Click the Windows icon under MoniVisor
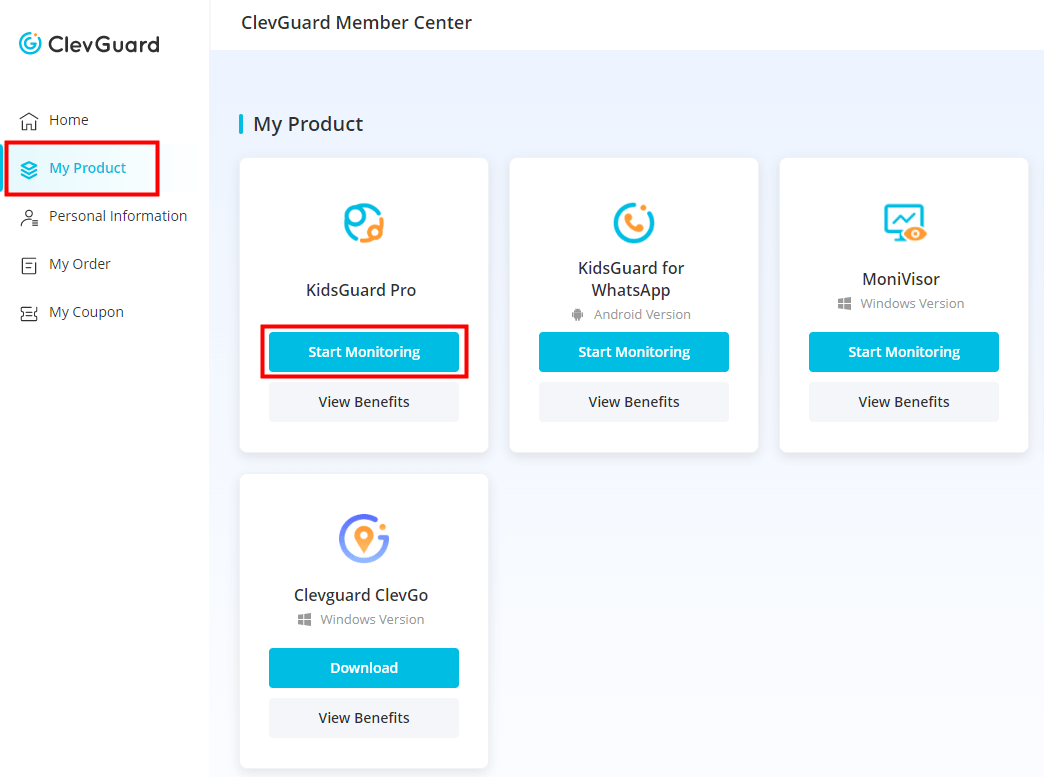 [x=844, y=304]
